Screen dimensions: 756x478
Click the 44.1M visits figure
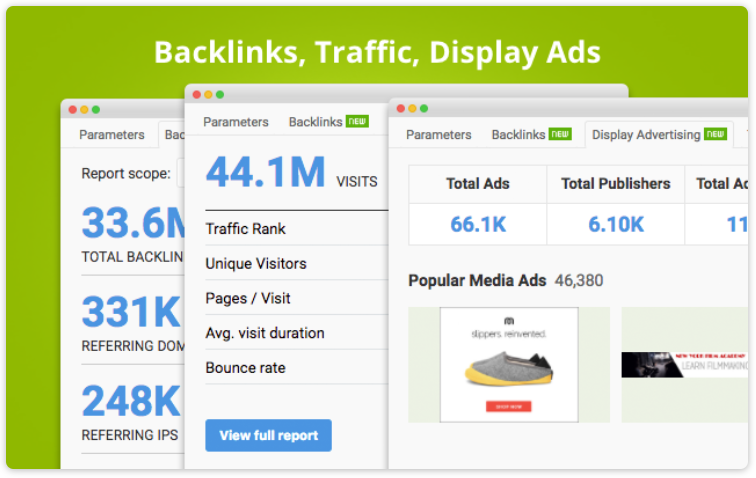pyautogui.click(x=265, y=172)
